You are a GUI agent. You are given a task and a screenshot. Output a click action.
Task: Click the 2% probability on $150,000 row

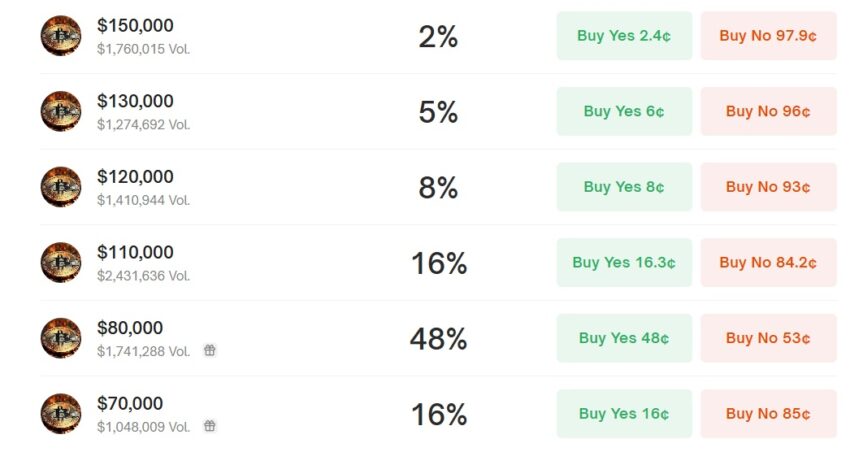pyautogui.click(x=438, y=37)
